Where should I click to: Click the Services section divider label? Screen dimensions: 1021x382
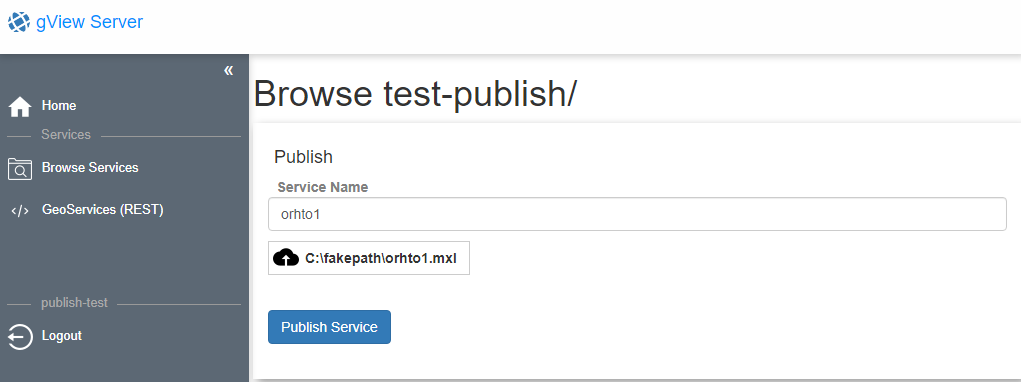click(66, 135)
